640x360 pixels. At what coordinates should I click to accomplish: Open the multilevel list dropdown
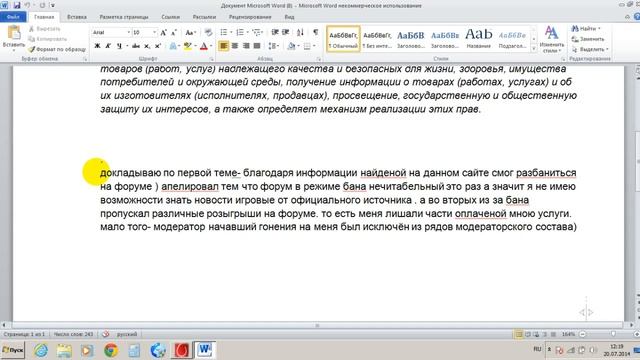pos(263,32)
